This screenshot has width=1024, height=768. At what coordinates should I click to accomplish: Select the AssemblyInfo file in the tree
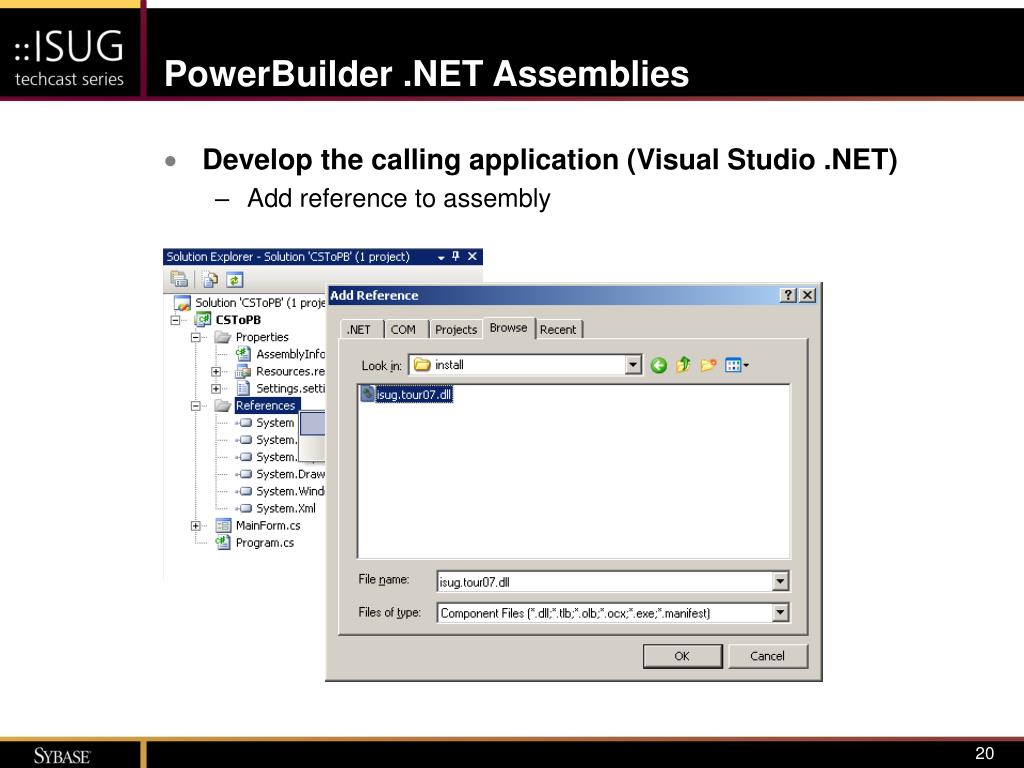pos(280,354)
